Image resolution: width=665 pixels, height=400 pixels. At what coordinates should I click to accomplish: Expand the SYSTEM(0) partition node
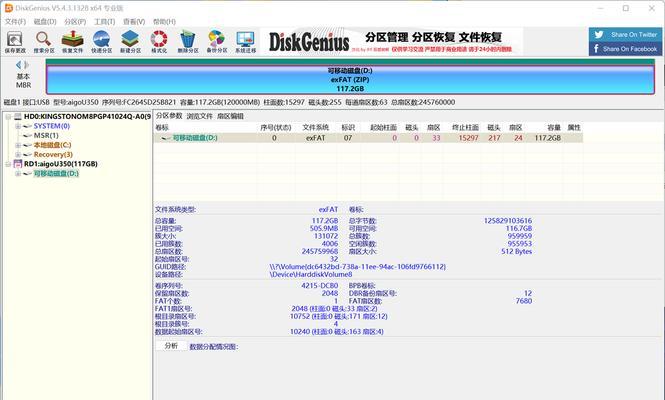[18, 126]
